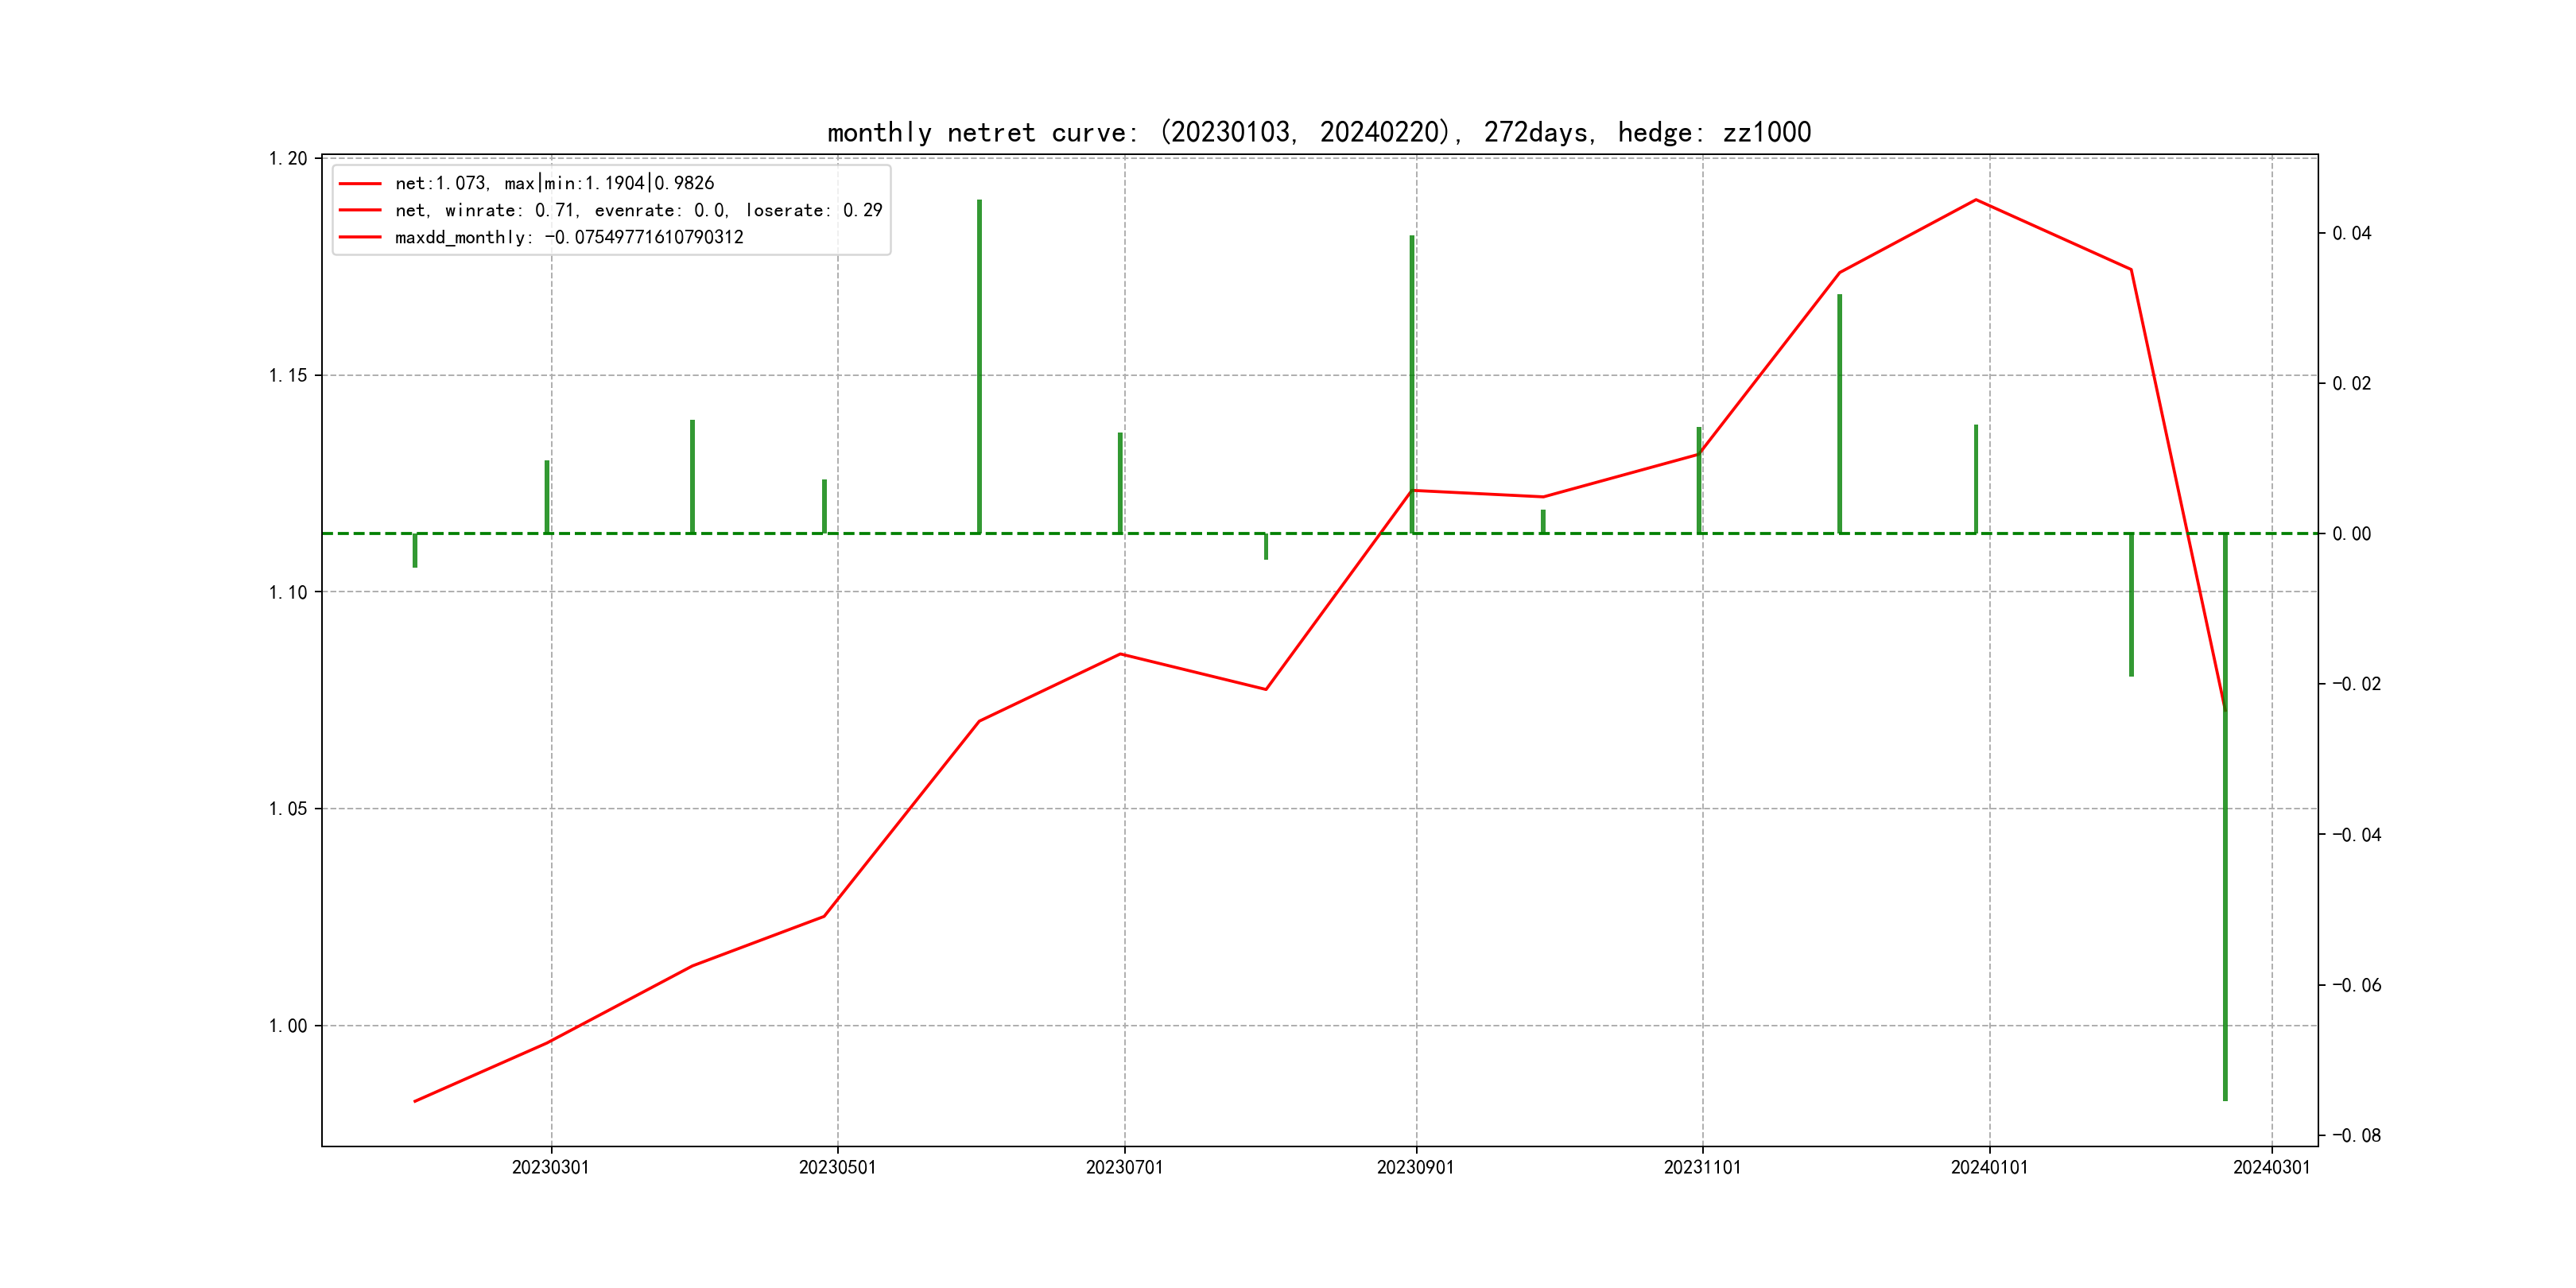The height and width of the screenshot is (1288, 2576).
Task: Click the 1.00 left y-axis label
Action: (288, 1026)
